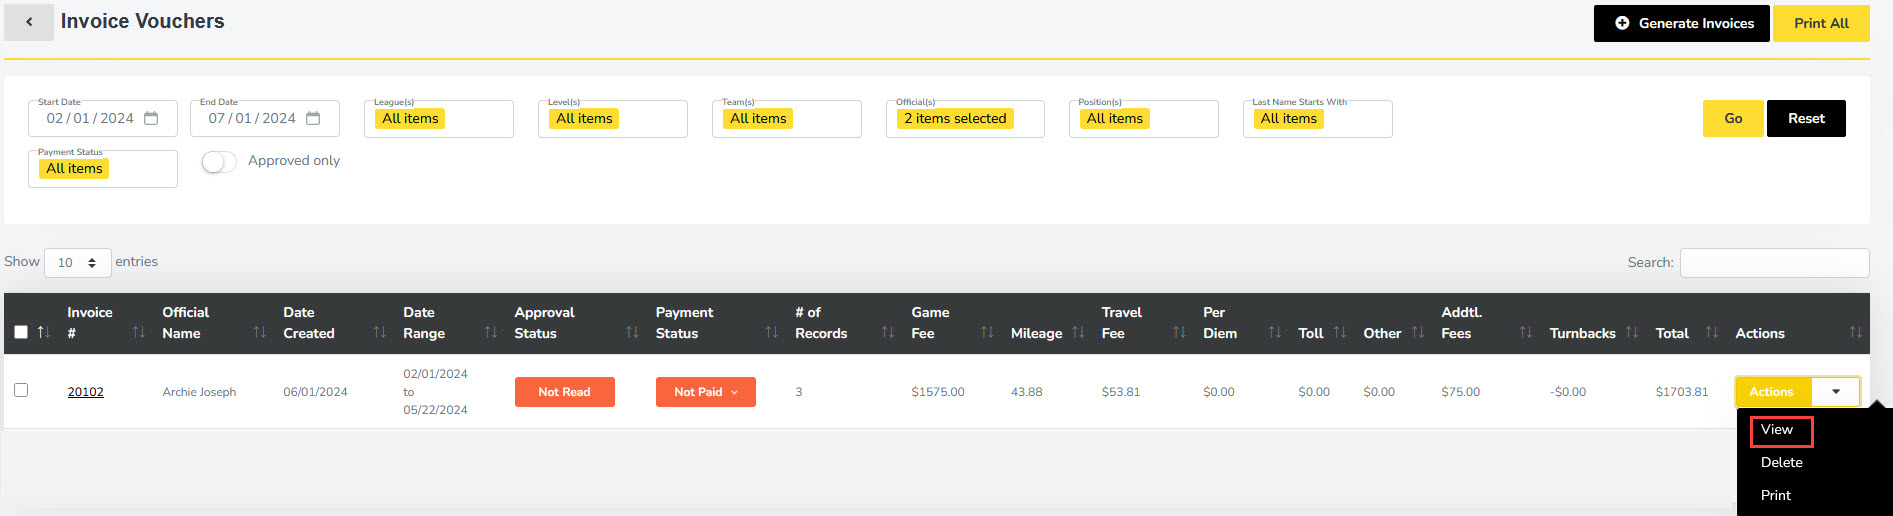Viewport: 1893px width, 516px height.
Task: Open the Show entries count dropdown
Action: point(77,263)
